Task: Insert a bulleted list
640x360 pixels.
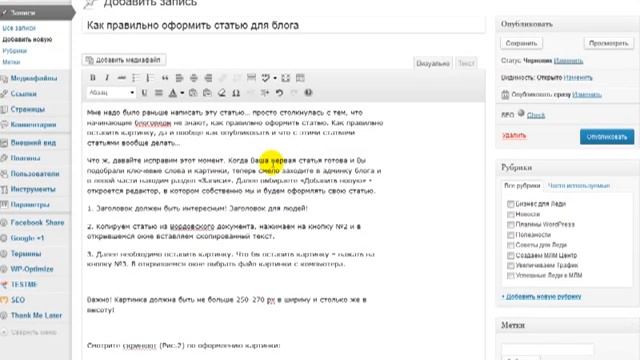Action: pyautogui.click(x=136, y=78)
